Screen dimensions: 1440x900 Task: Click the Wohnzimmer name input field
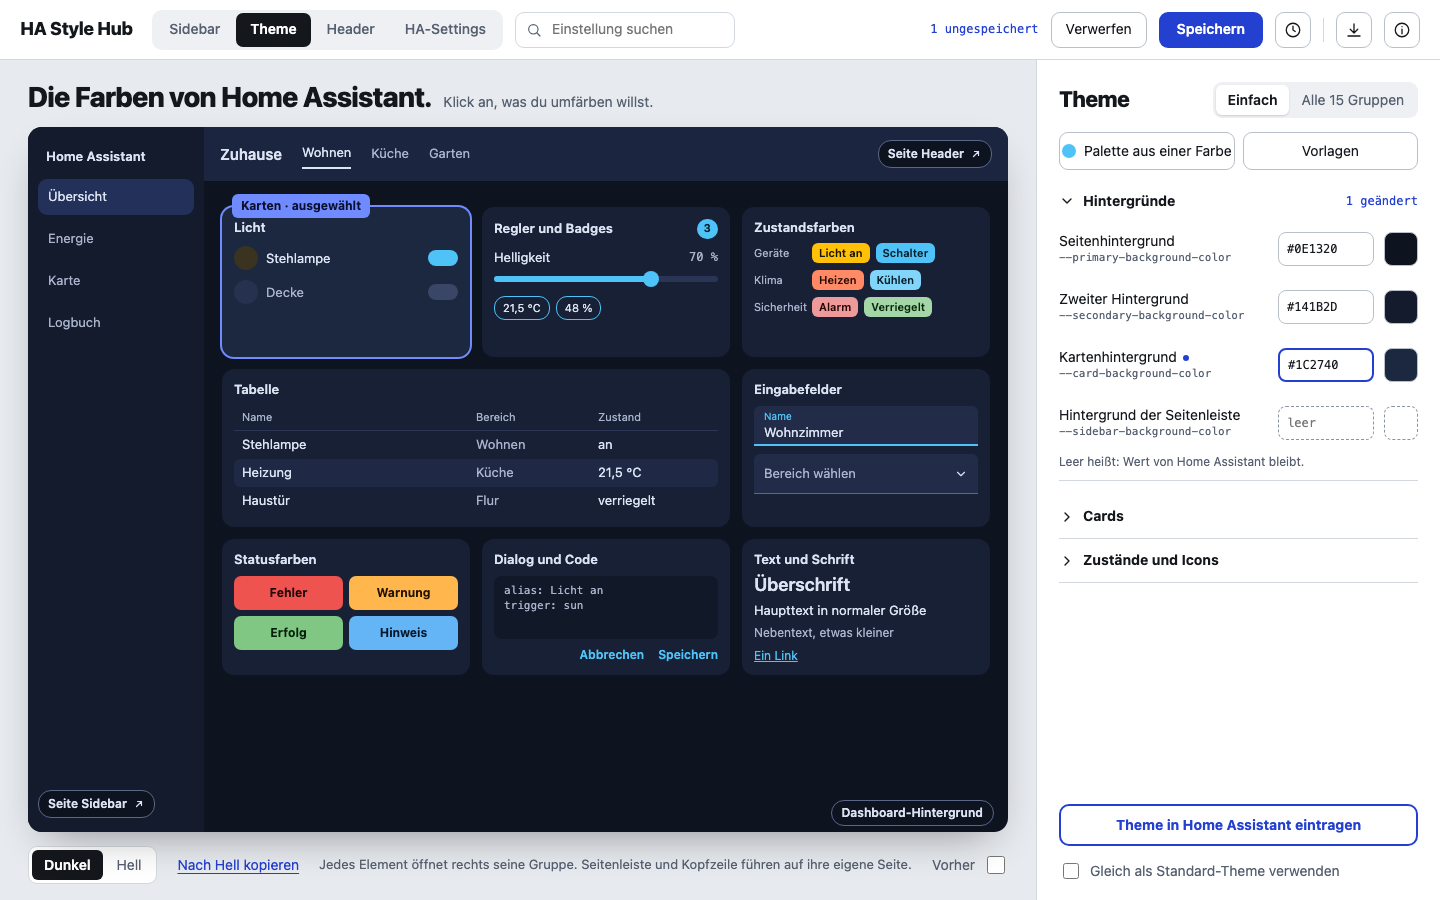tap(866, 426)
